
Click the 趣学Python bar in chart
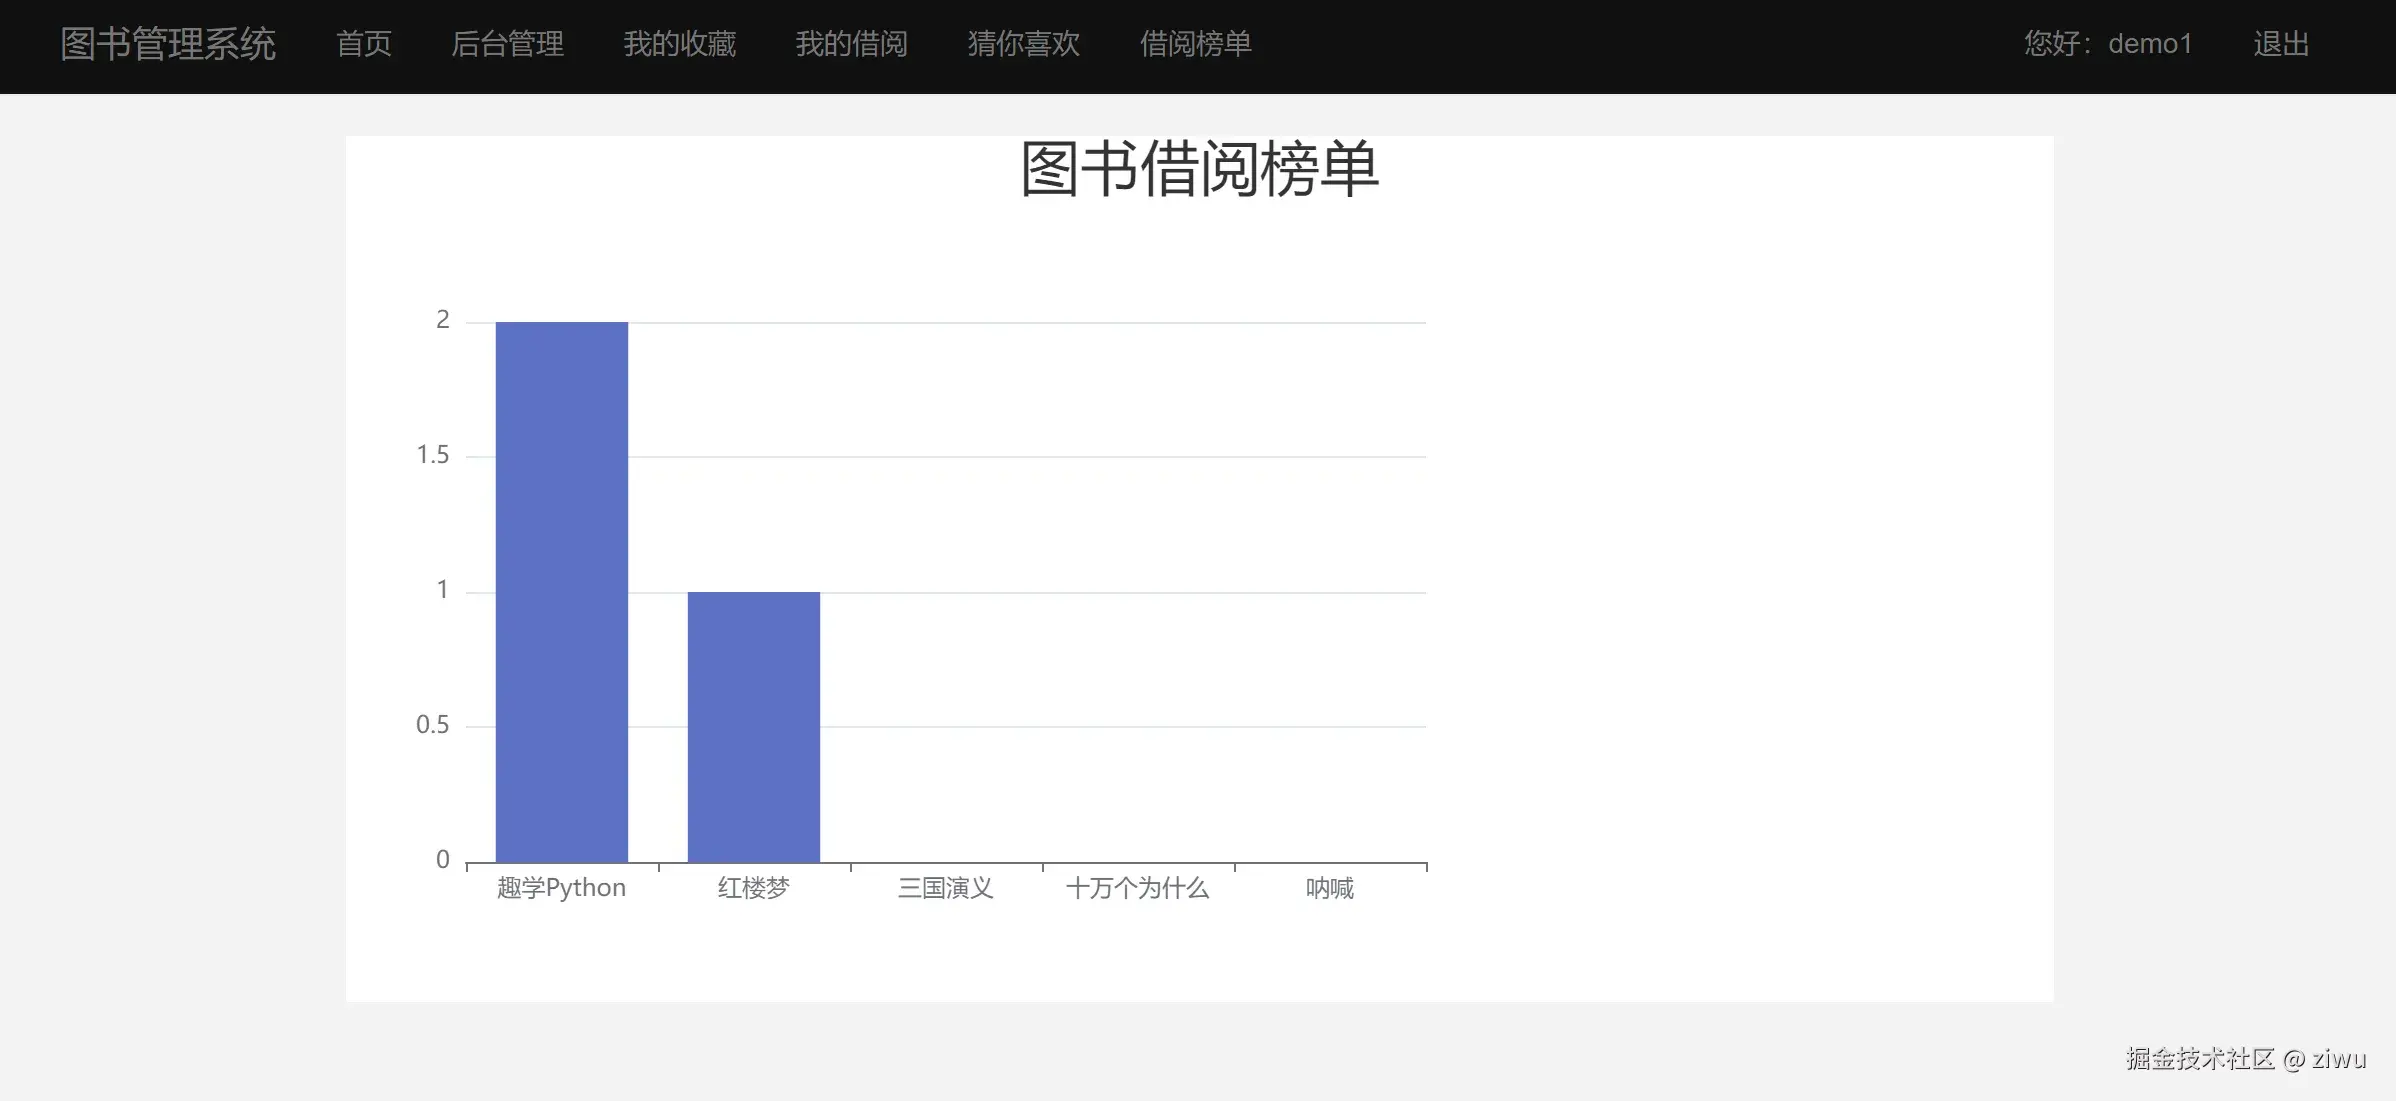[x=561, y=592]
